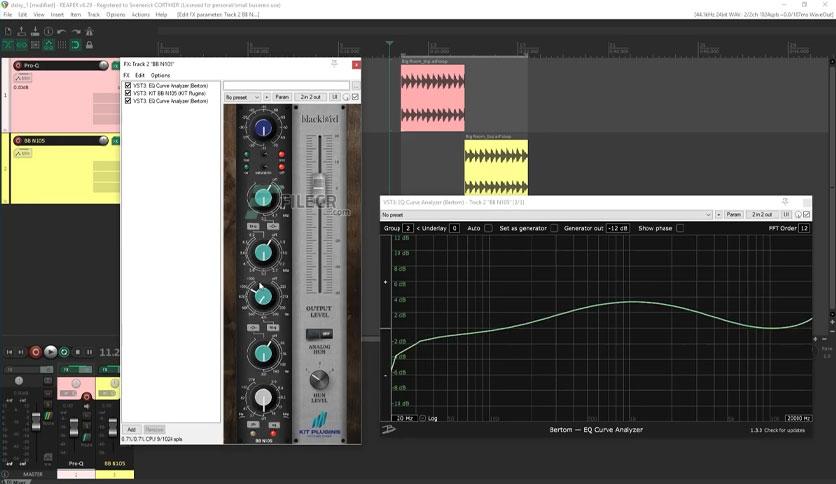
Task: Toggle Log scale checkbox in analyzer
Action: [x=422, y=418]
